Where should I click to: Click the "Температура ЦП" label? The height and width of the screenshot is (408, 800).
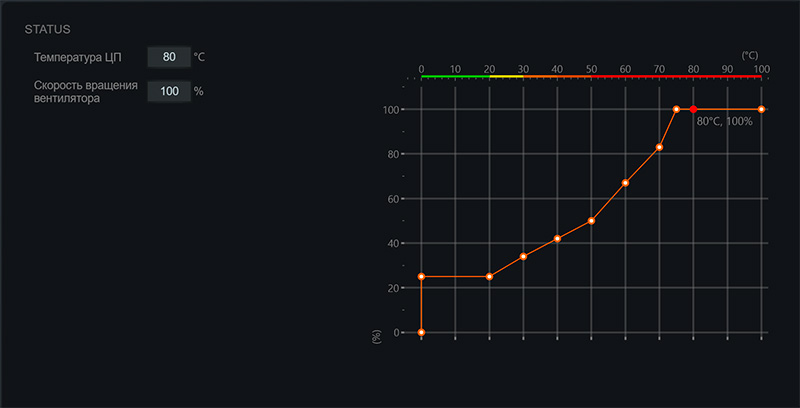(x=83, y=57)
